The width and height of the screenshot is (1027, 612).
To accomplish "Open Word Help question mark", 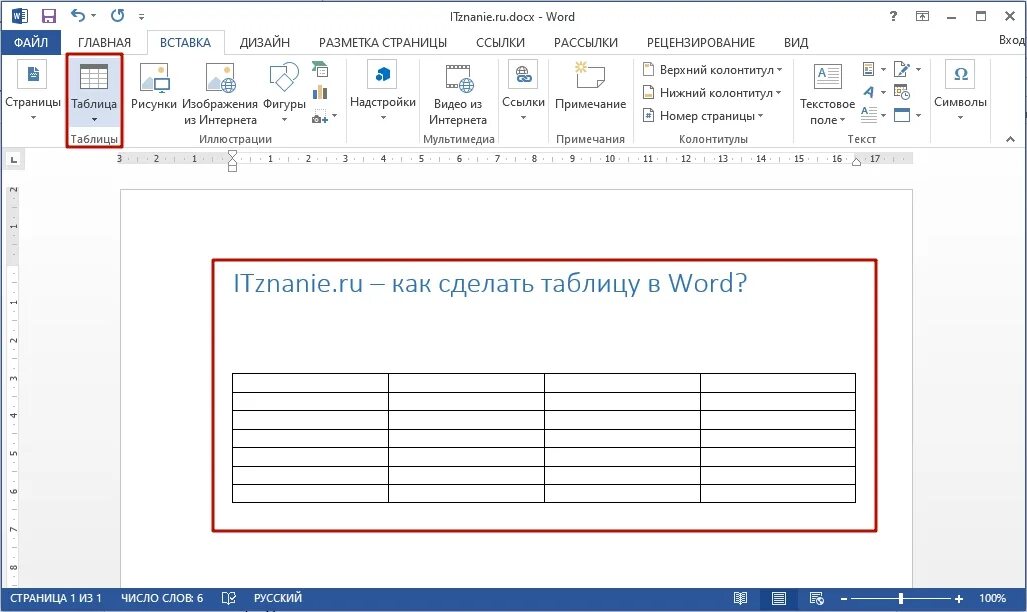I will (893, 16).
